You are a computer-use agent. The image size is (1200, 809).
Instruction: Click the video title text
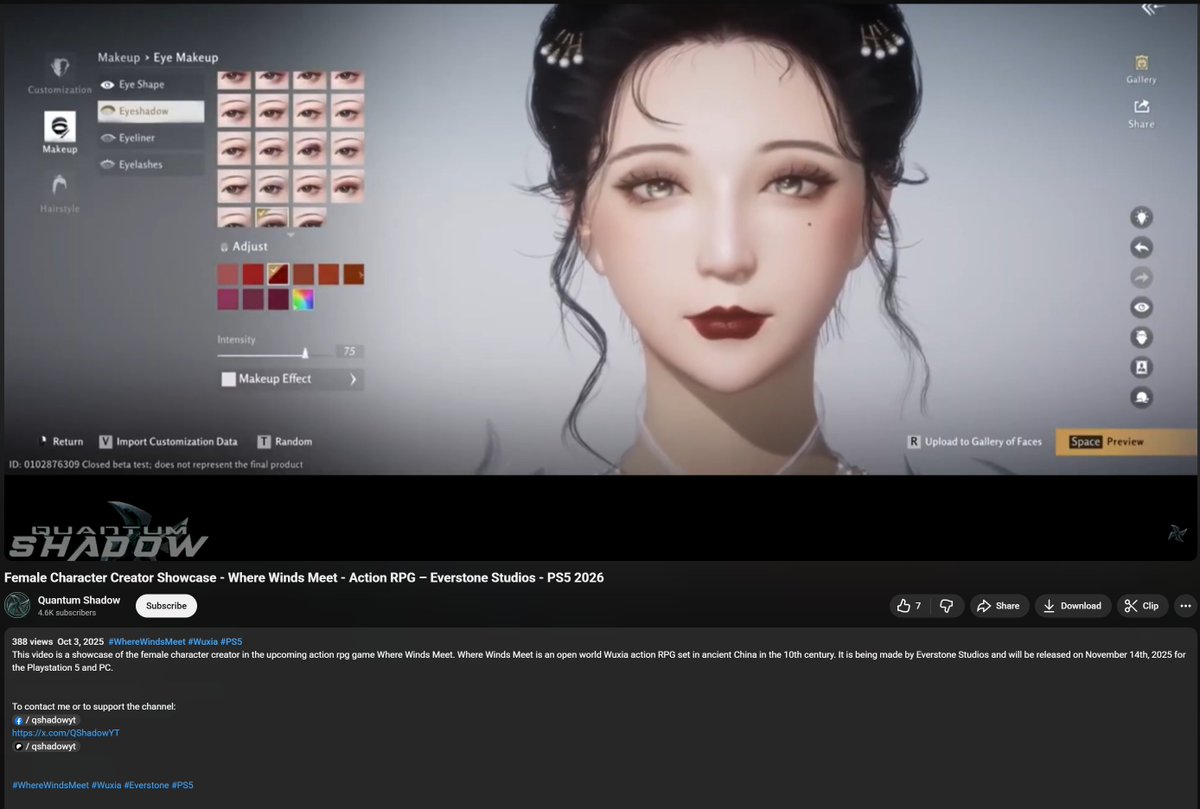304,578
